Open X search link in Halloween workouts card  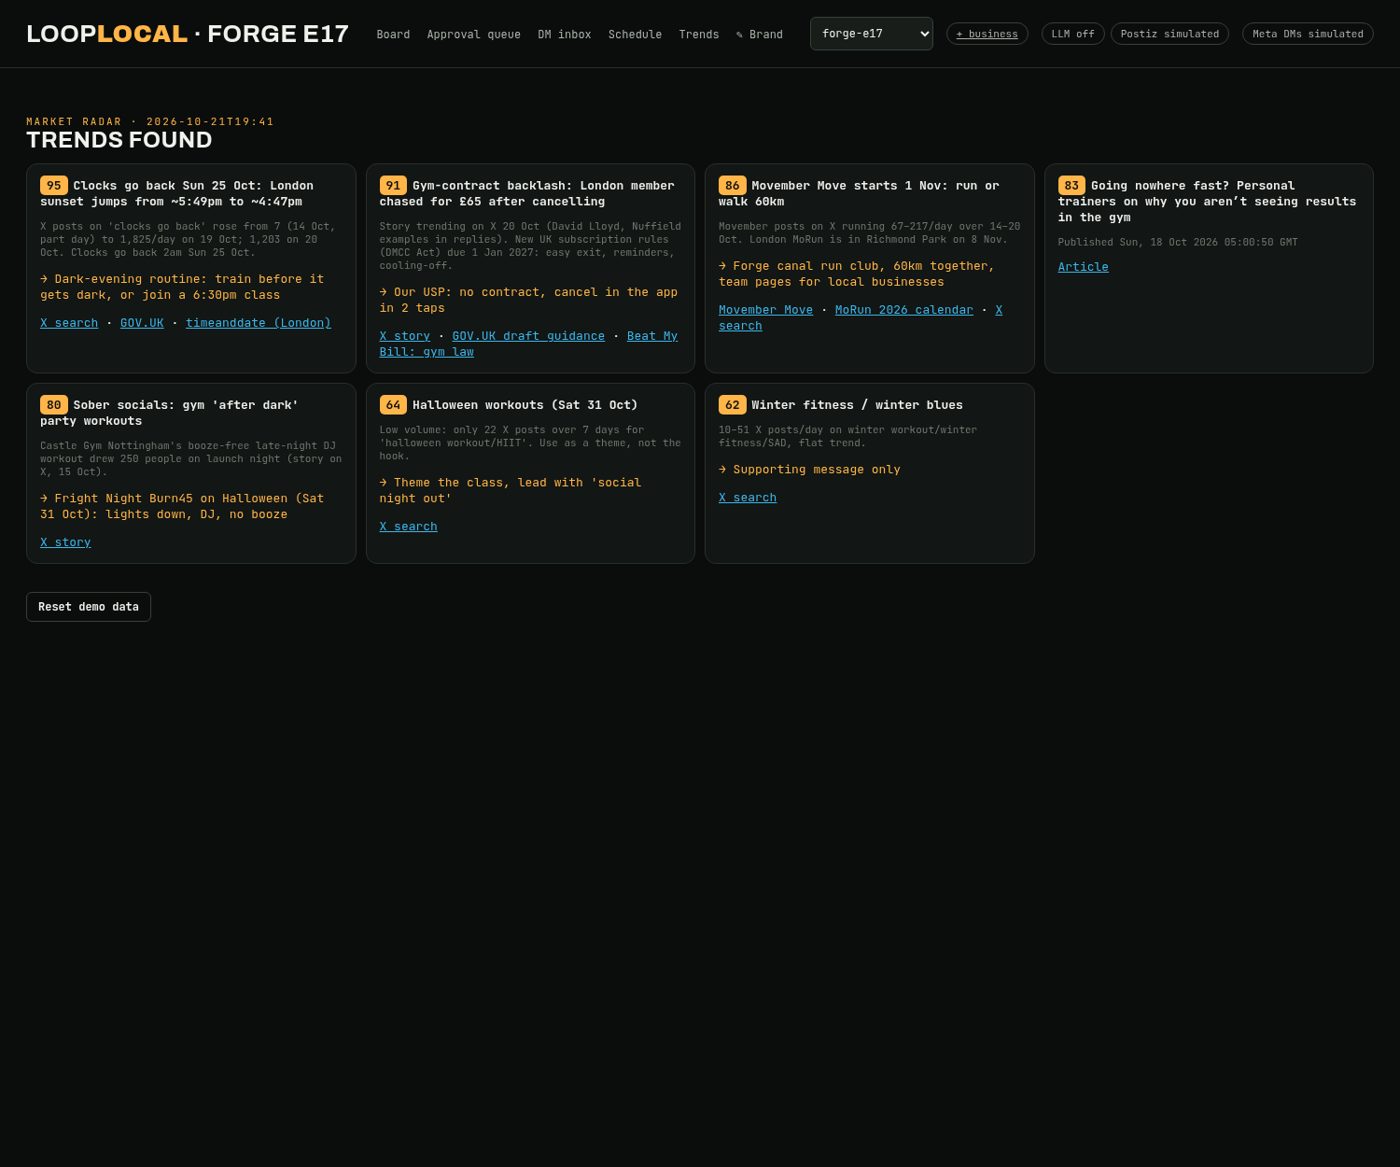point(408,526)
